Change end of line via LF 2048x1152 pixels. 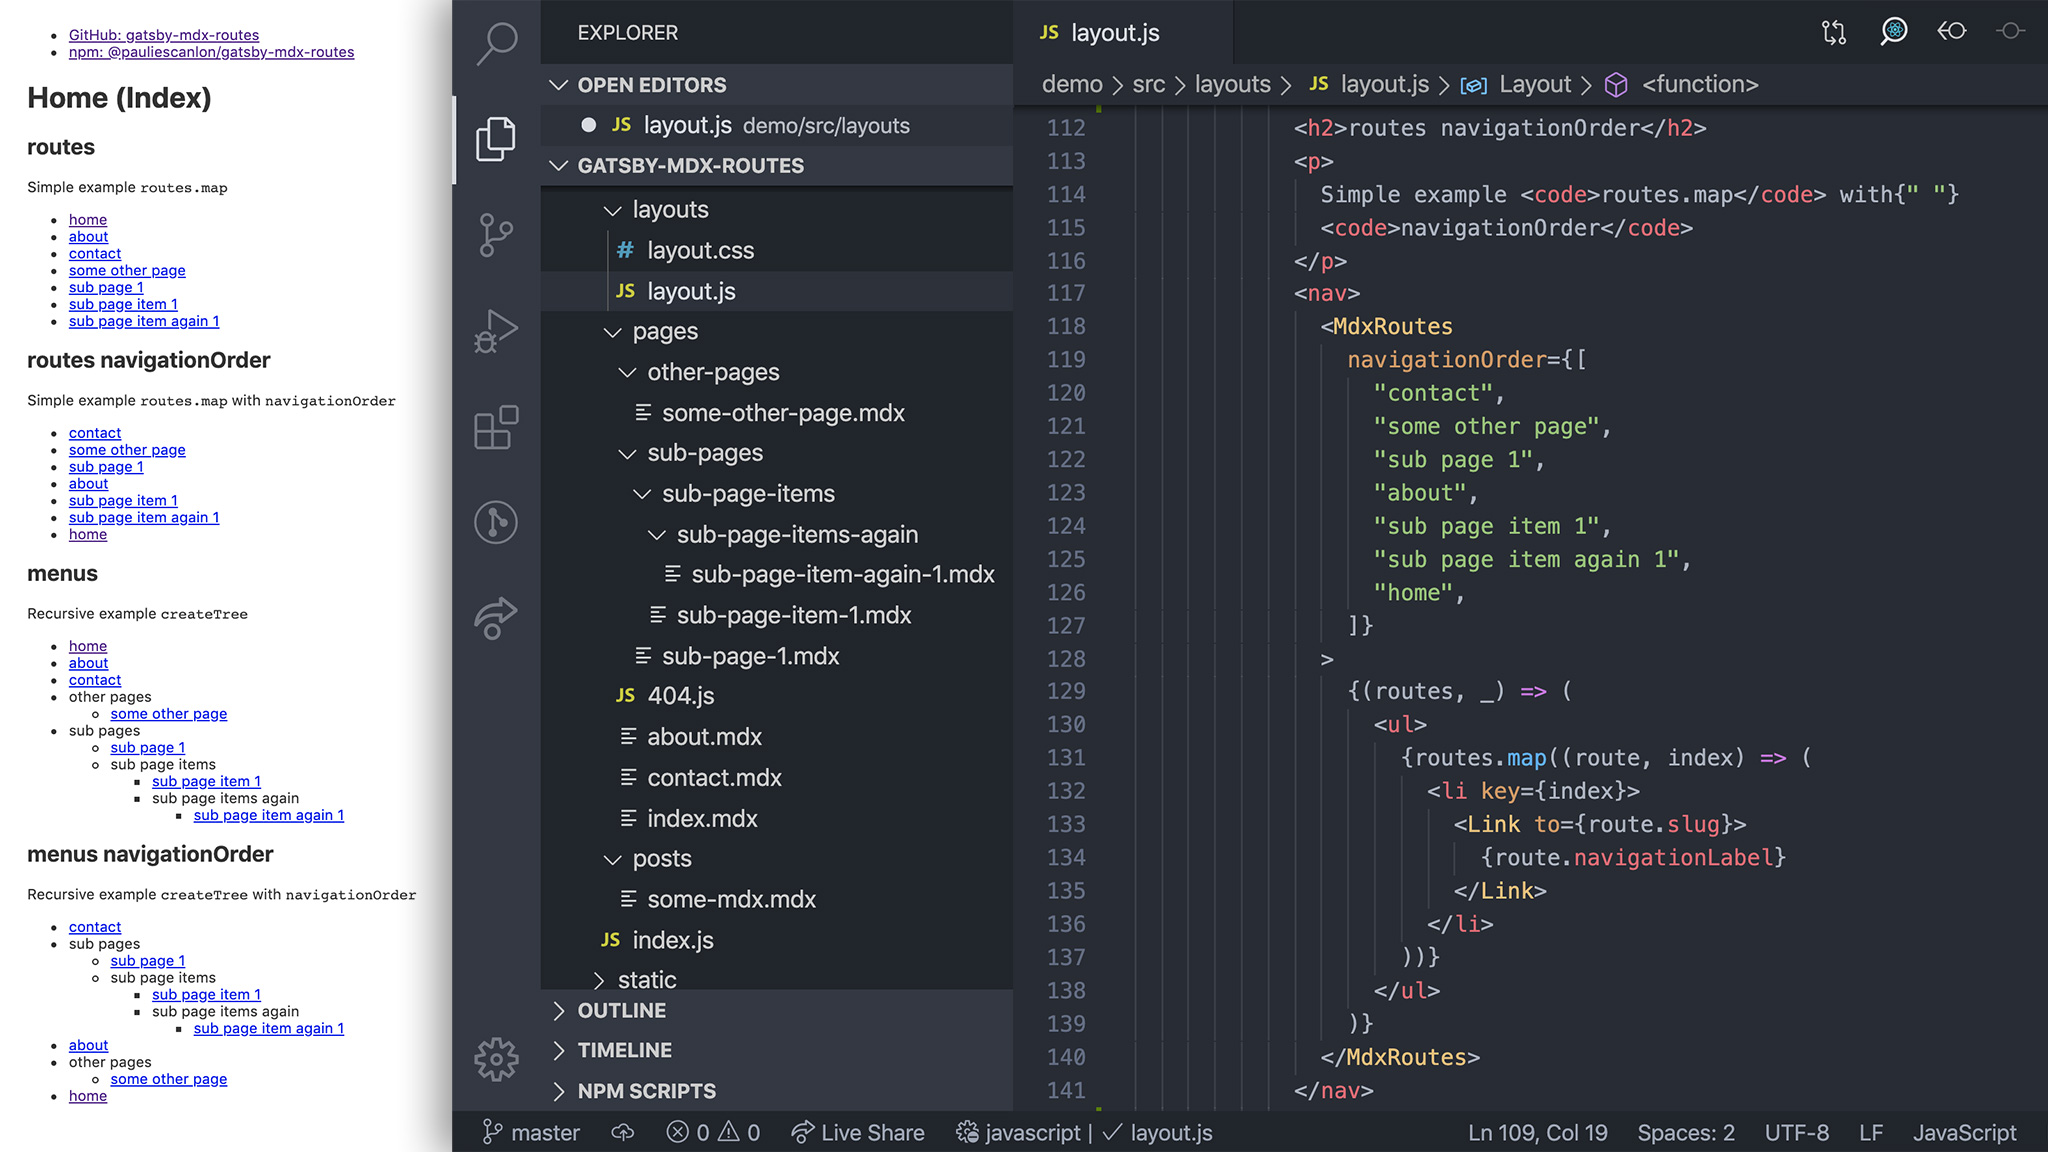(x=1871, y=1132)
